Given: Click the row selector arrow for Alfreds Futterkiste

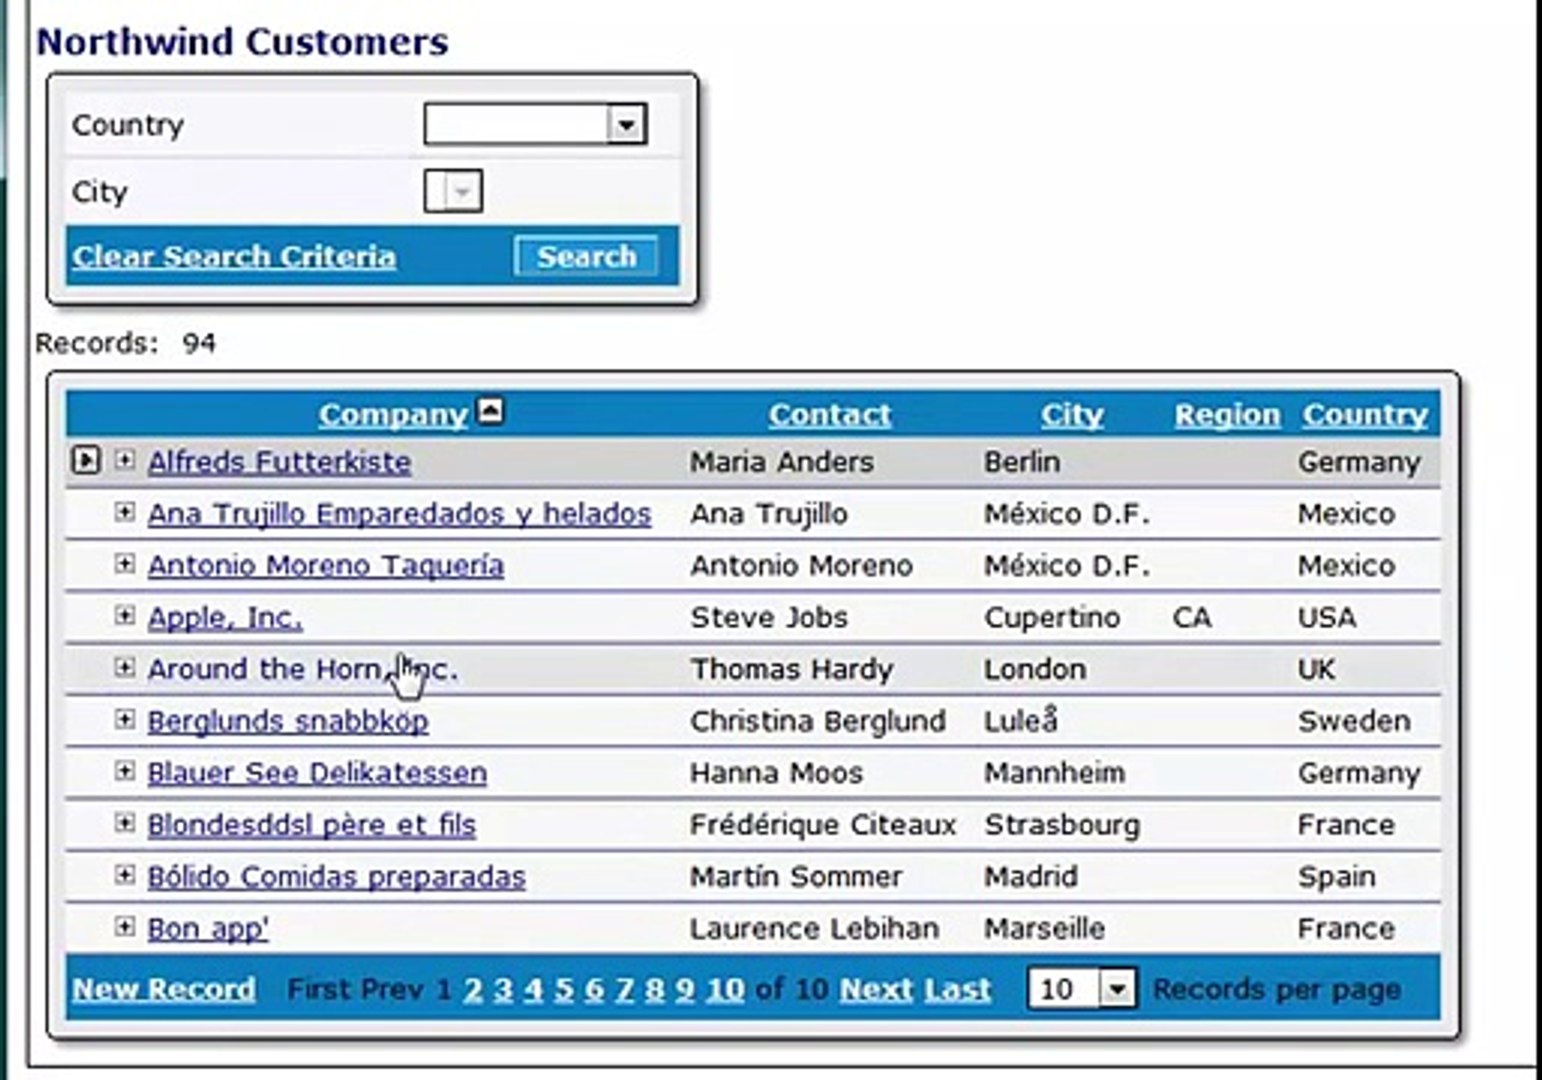Looking at the screenshot, I should click(87, 460).
